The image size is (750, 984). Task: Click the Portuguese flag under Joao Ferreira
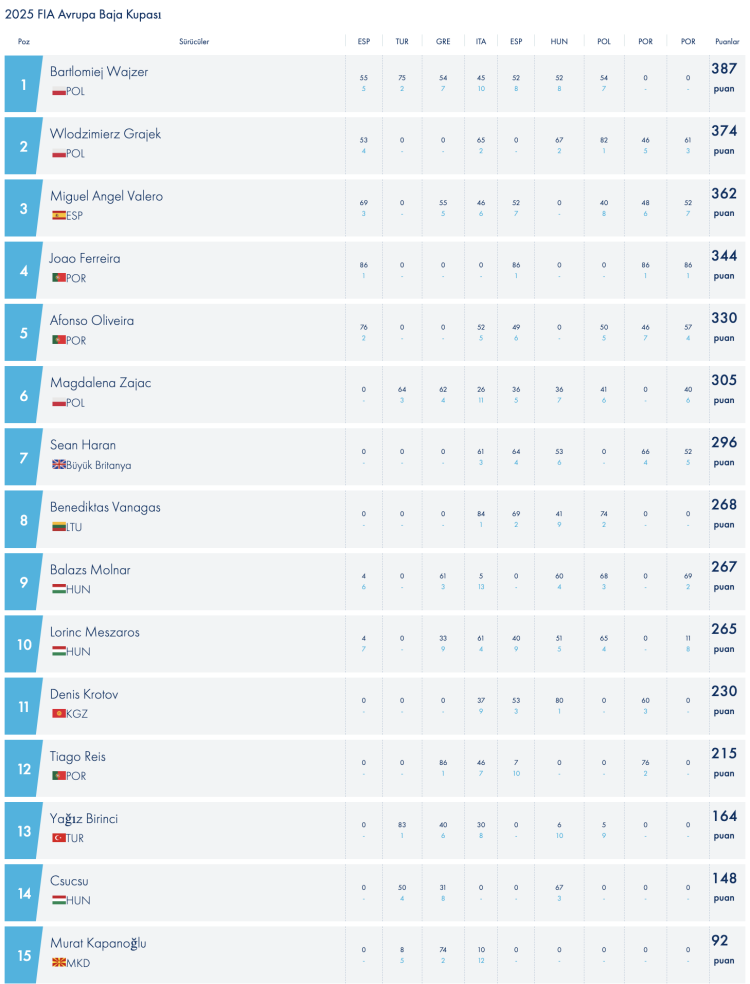coord(59,278)
